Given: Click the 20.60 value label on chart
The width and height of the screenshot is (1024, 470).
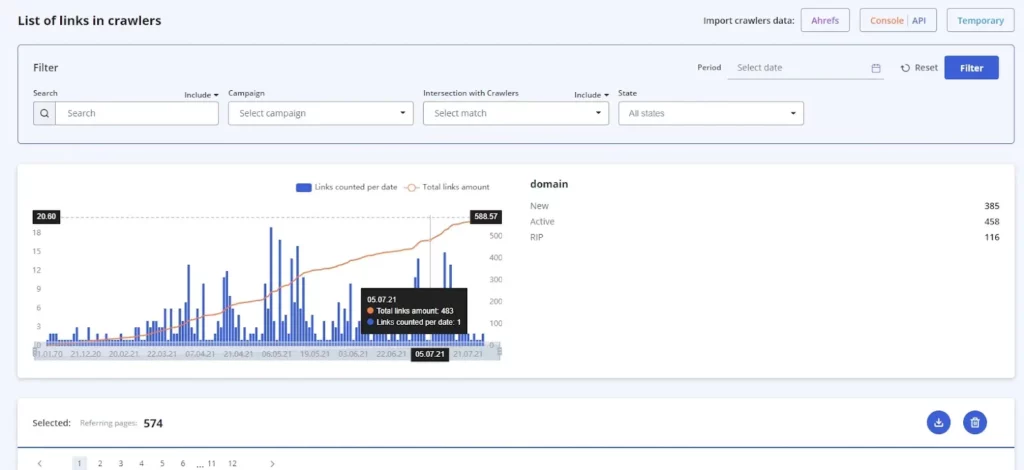Looking at the screenshot, I should [x=46, y=217].
